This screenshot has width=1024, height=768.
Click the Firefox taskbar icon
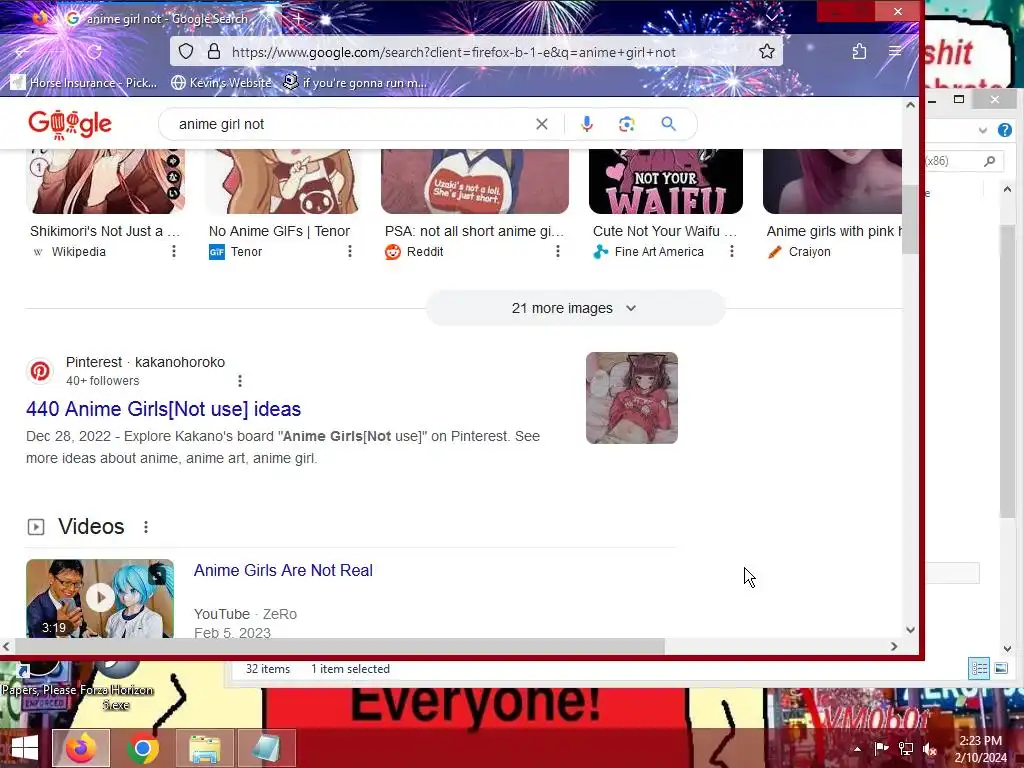point(81,748)
